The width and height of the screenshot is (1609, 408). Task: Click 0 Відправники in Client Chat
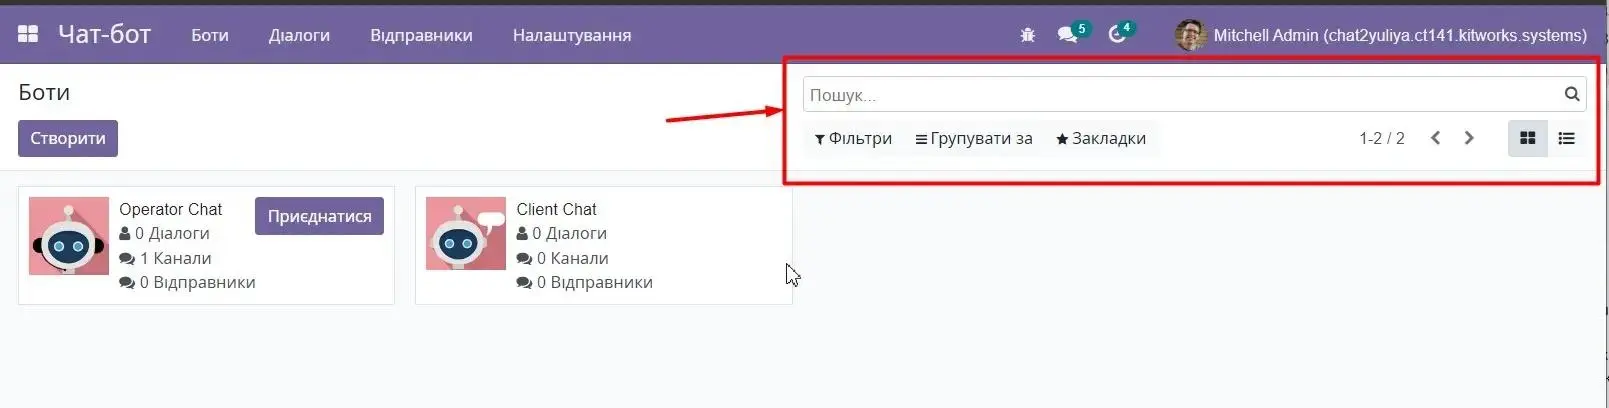pyautogui.click(x=584, y=282)
